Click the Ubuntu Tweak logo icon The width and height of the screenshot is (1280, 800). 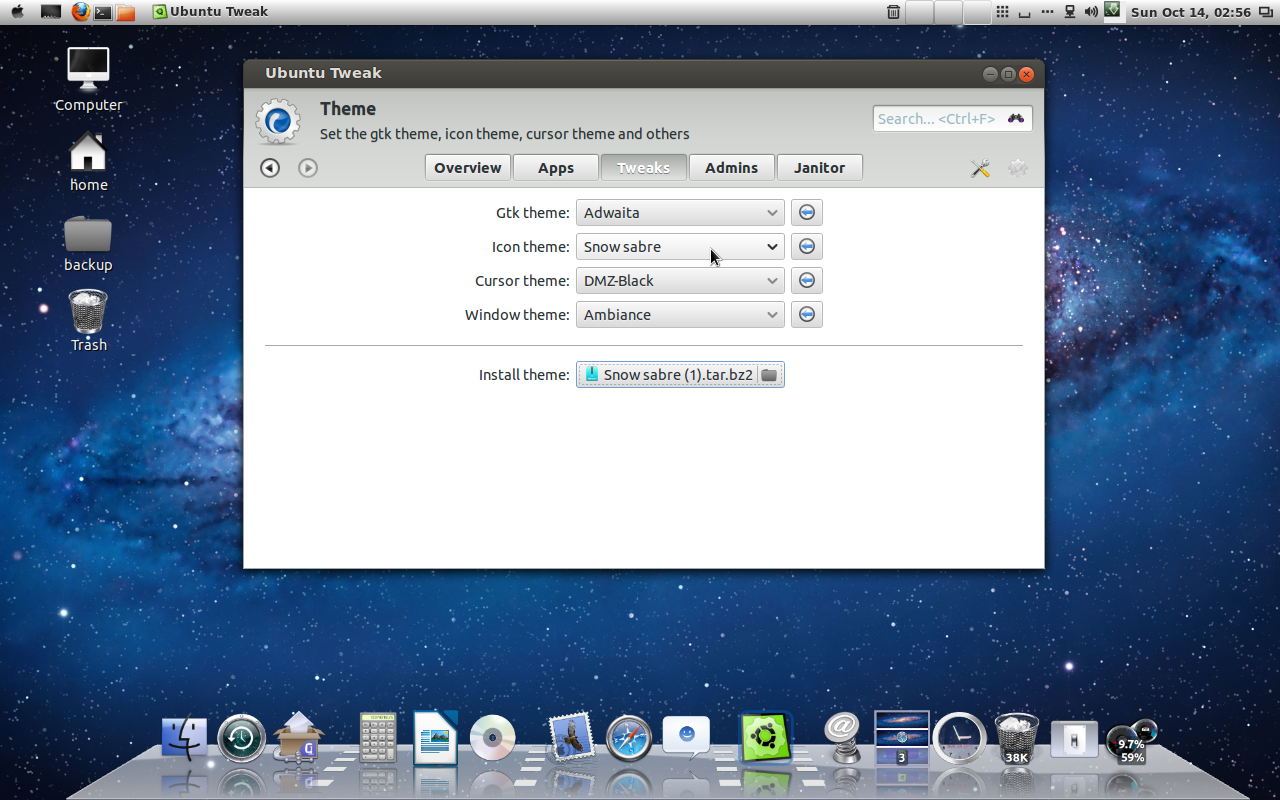click(x=278, y=122)
